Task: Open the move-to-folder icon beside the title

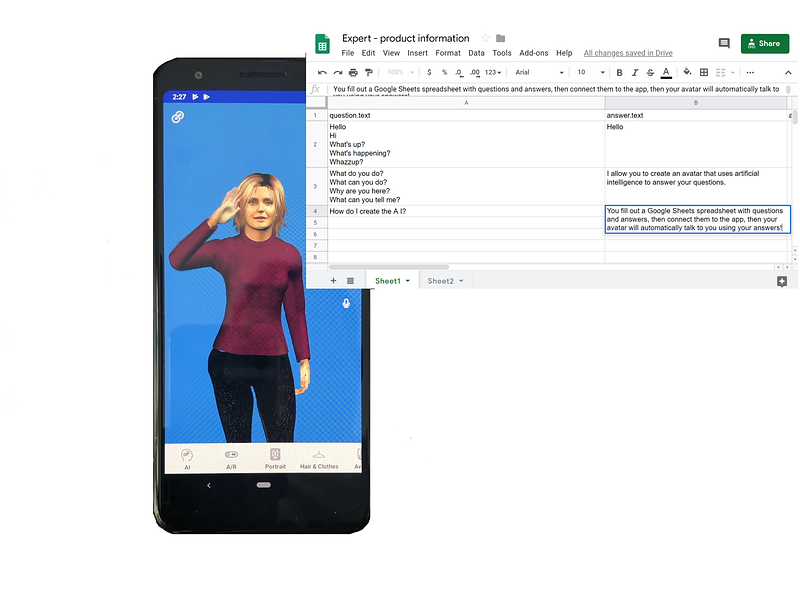Action: click(x=501, y=38)
